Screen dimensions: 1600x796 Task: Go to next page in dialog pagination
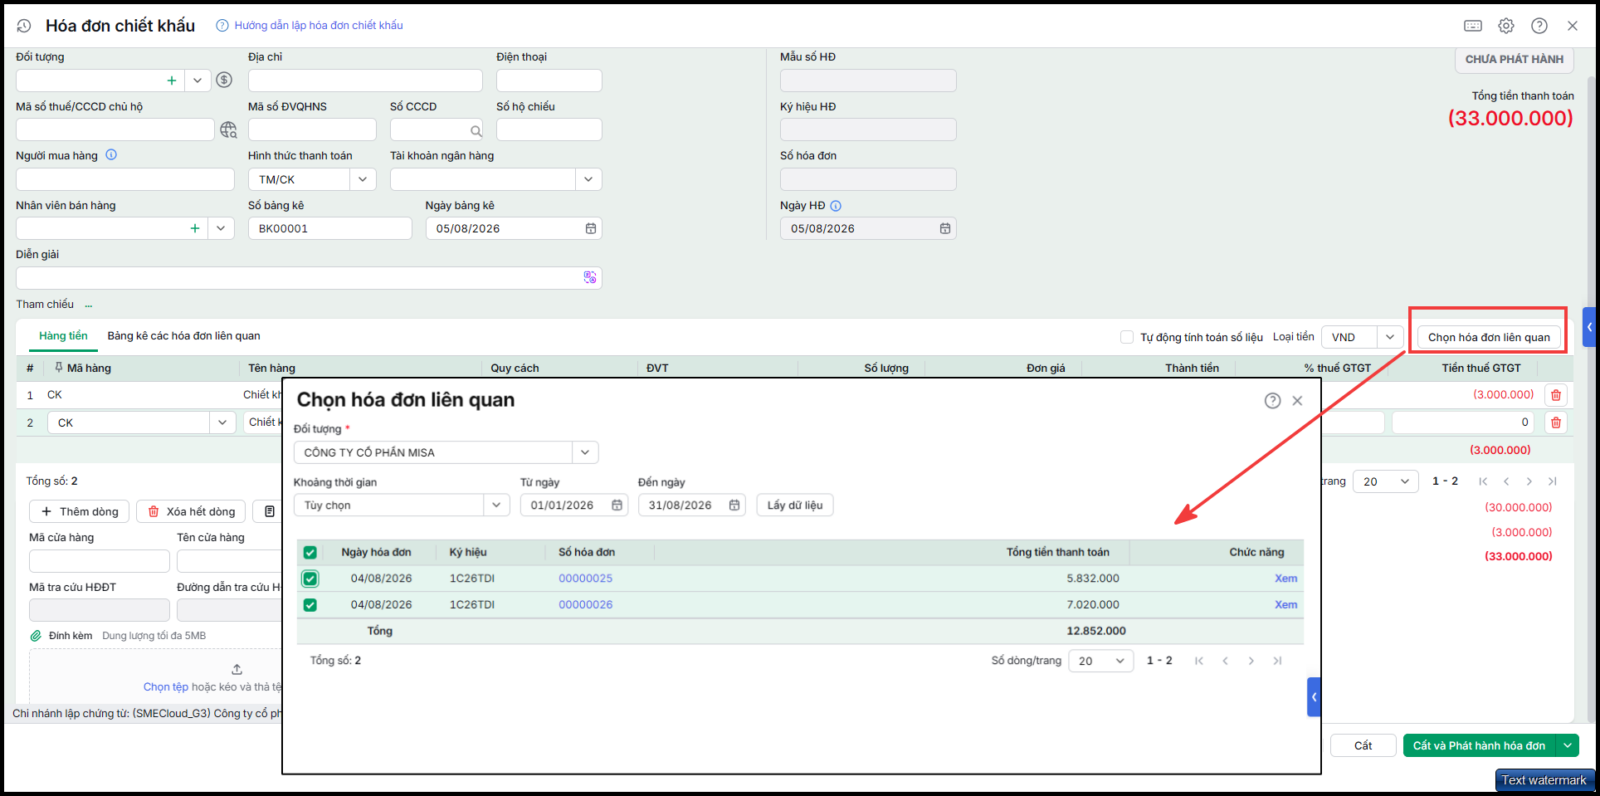[x=1251, y=661]
